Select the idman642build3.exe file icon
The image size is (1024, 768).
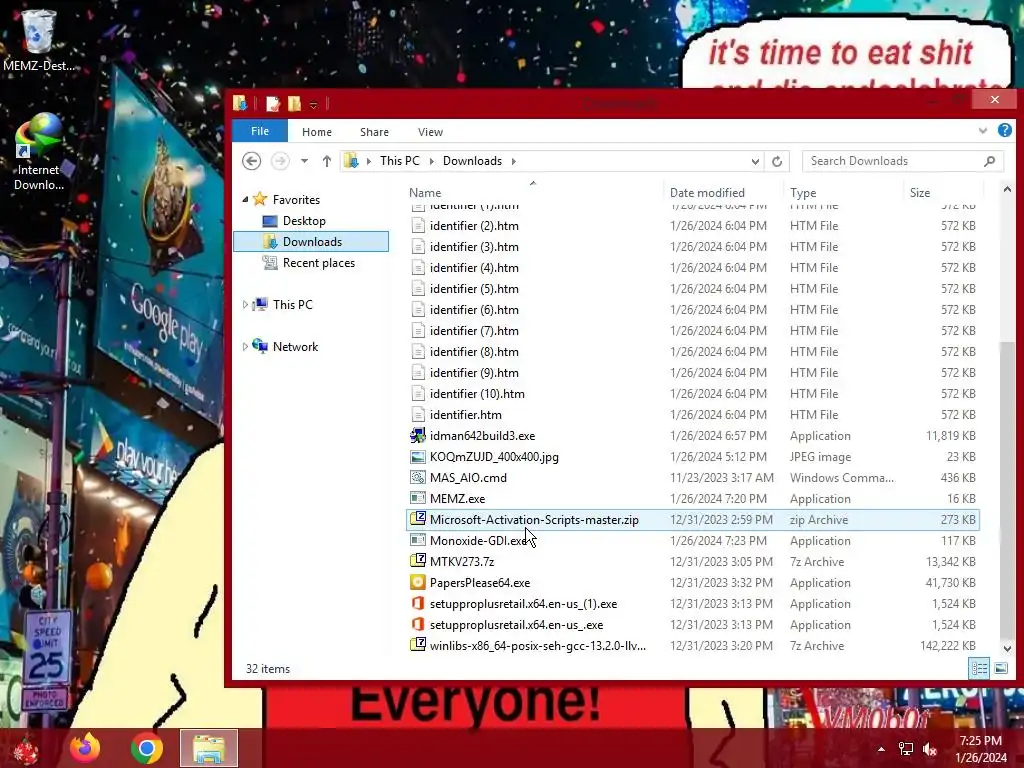point(418,436)
